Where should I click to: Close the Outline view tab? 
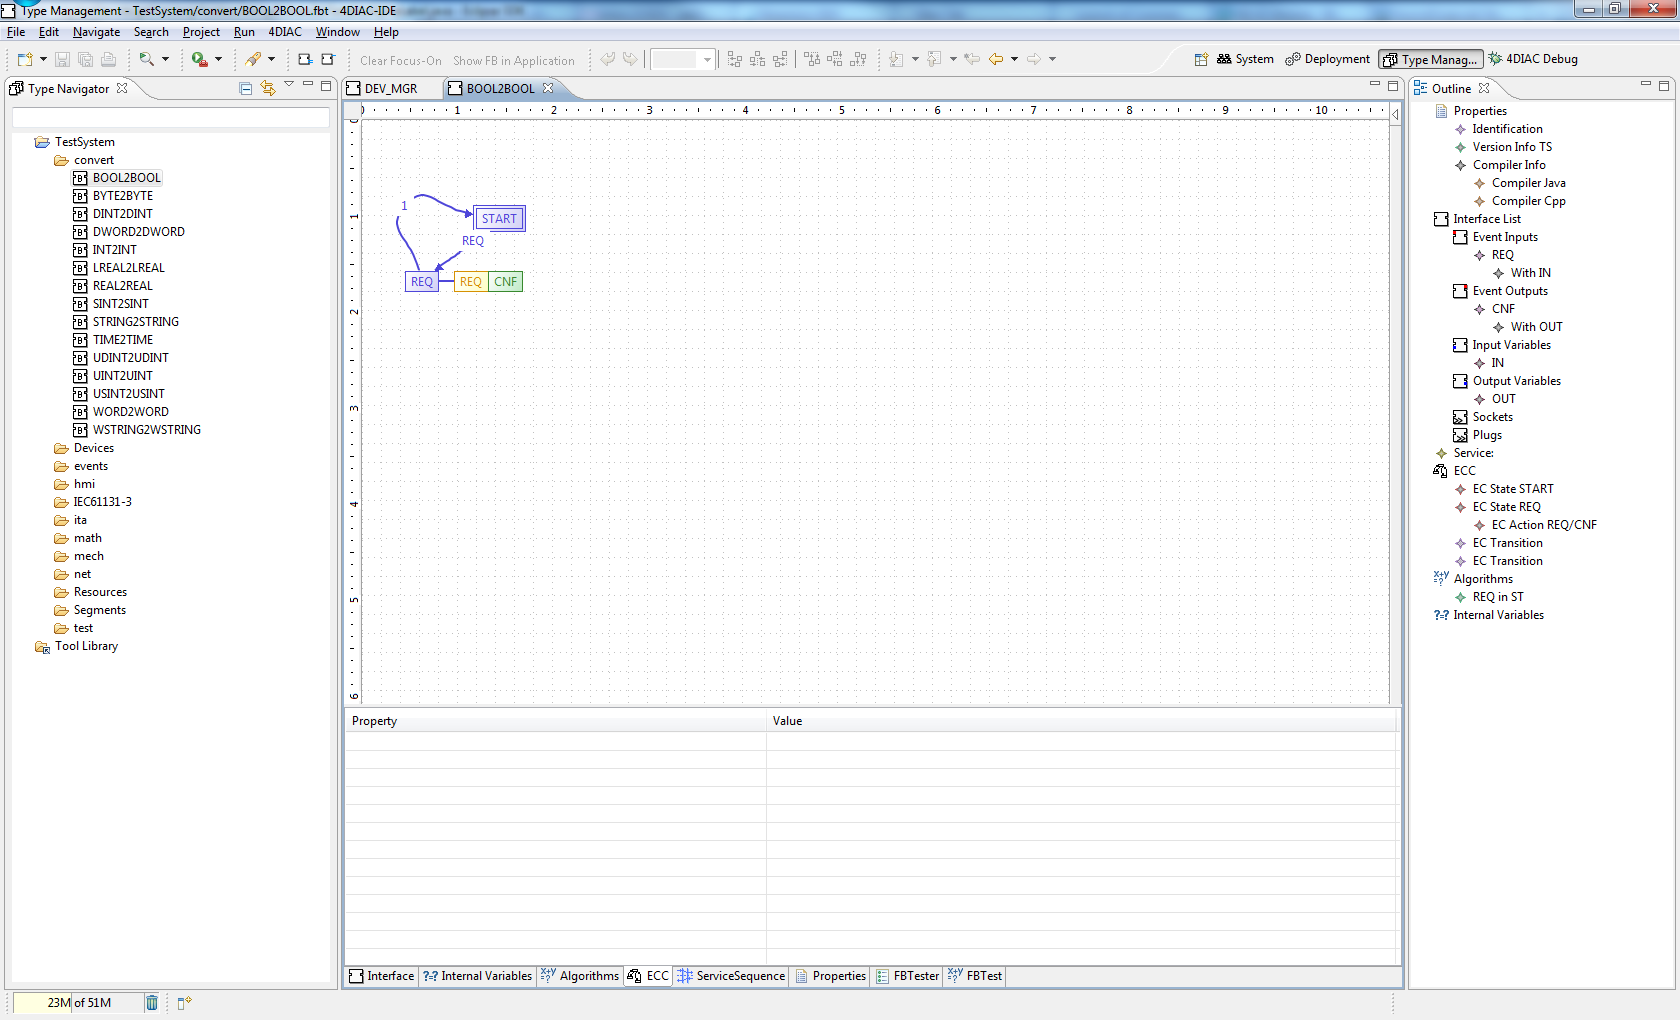point(1484,88)
